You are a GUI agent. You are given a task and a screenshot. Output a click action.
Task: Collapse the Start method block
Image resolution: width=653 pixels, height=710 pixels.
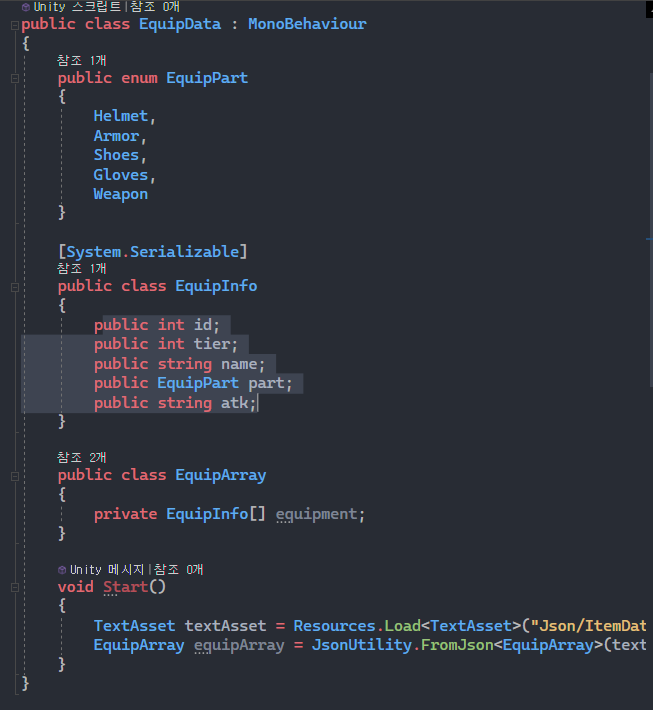coord(14,588)
